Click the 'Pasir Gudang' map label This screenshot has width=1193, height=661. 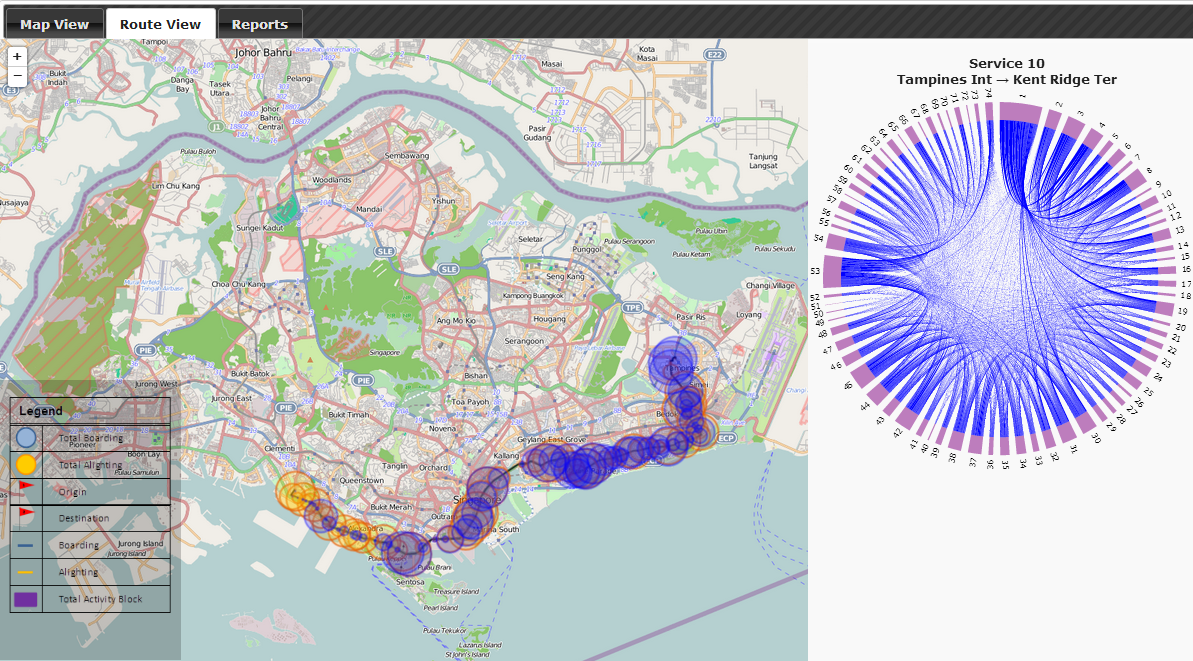click(x=537, y=133)
